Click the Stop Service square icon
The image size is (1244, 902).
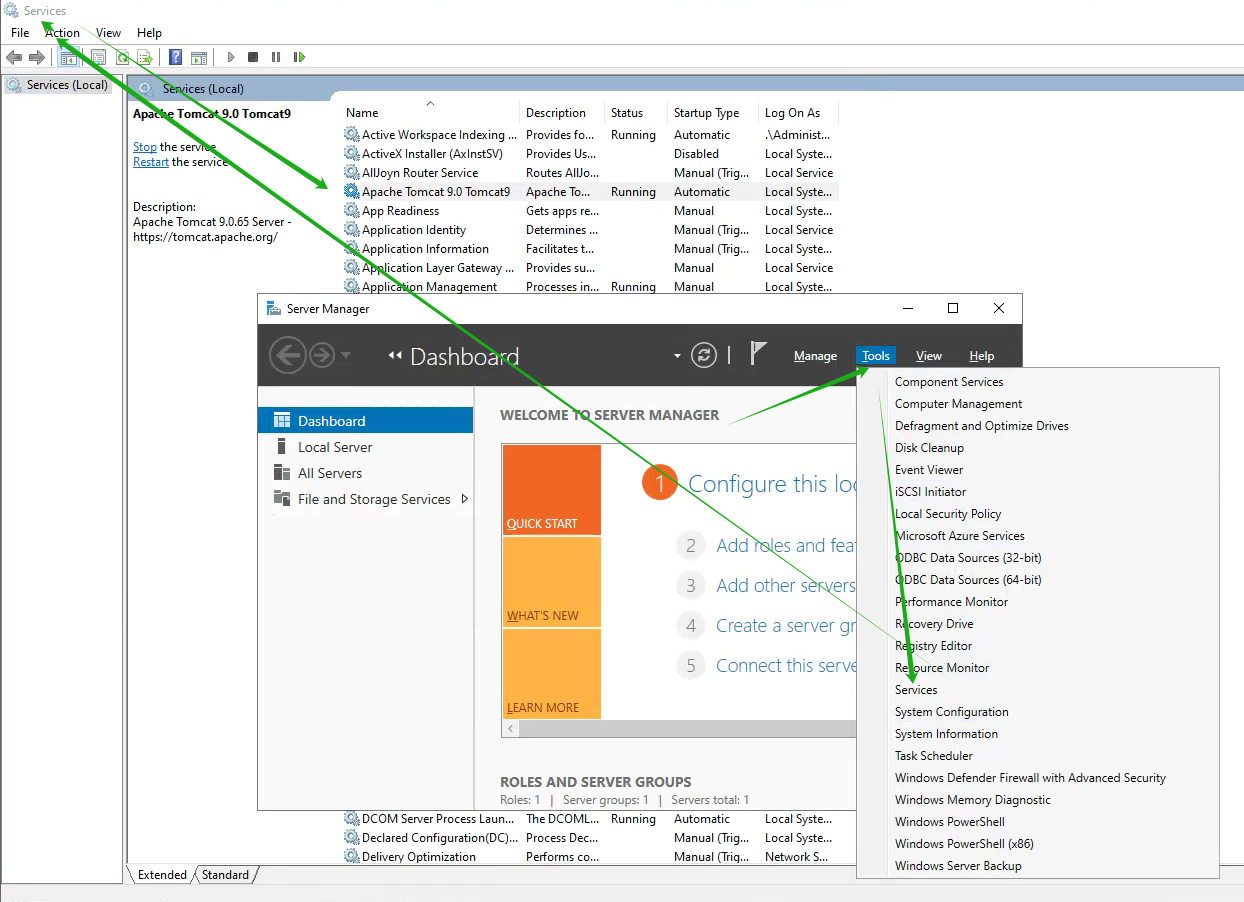tap(253, 58)
